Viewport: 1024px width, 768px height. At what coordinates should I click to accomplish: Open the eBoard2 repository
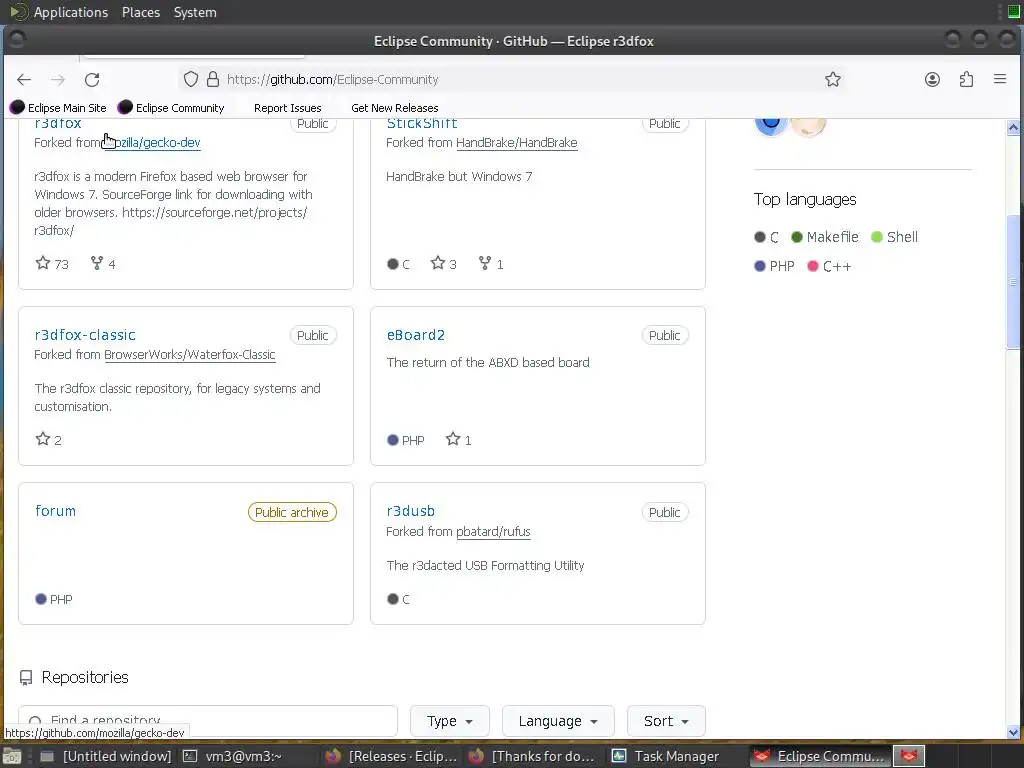(415, 334)
